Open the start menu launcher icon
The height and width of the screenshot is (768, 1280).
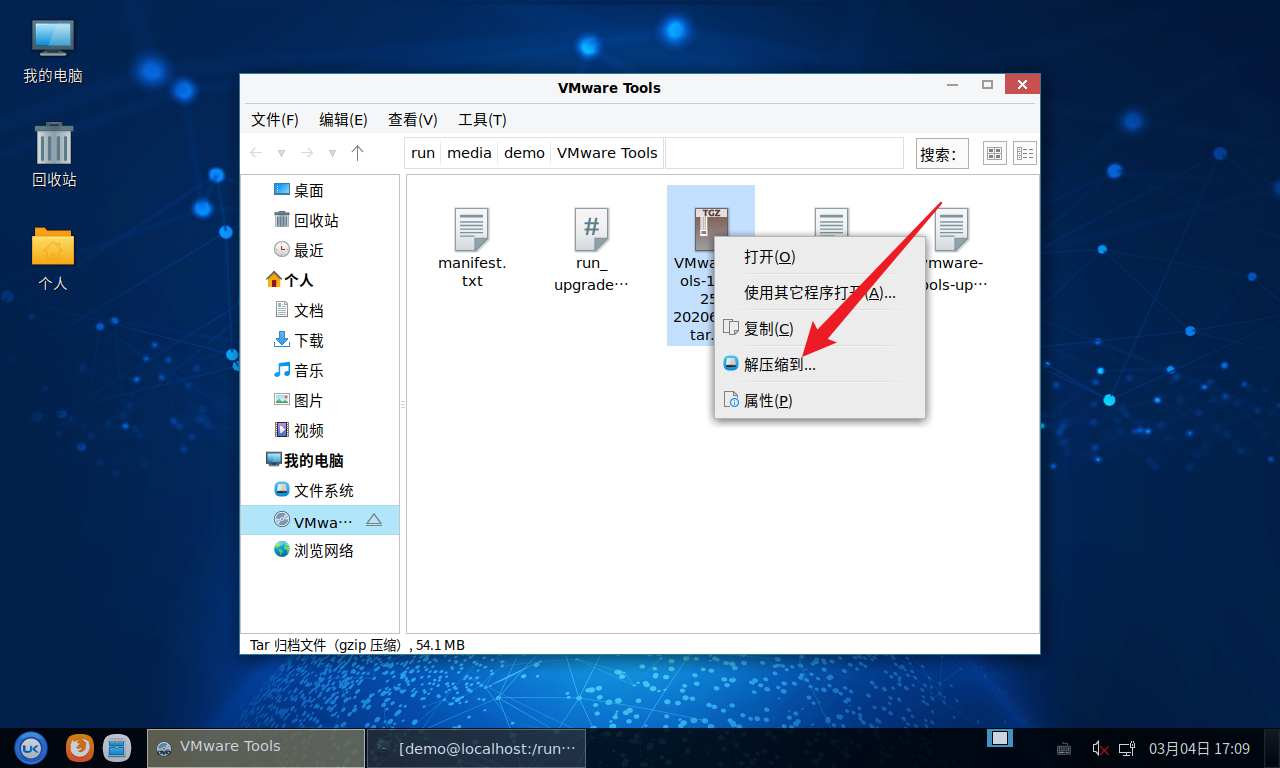pos(30,747)
